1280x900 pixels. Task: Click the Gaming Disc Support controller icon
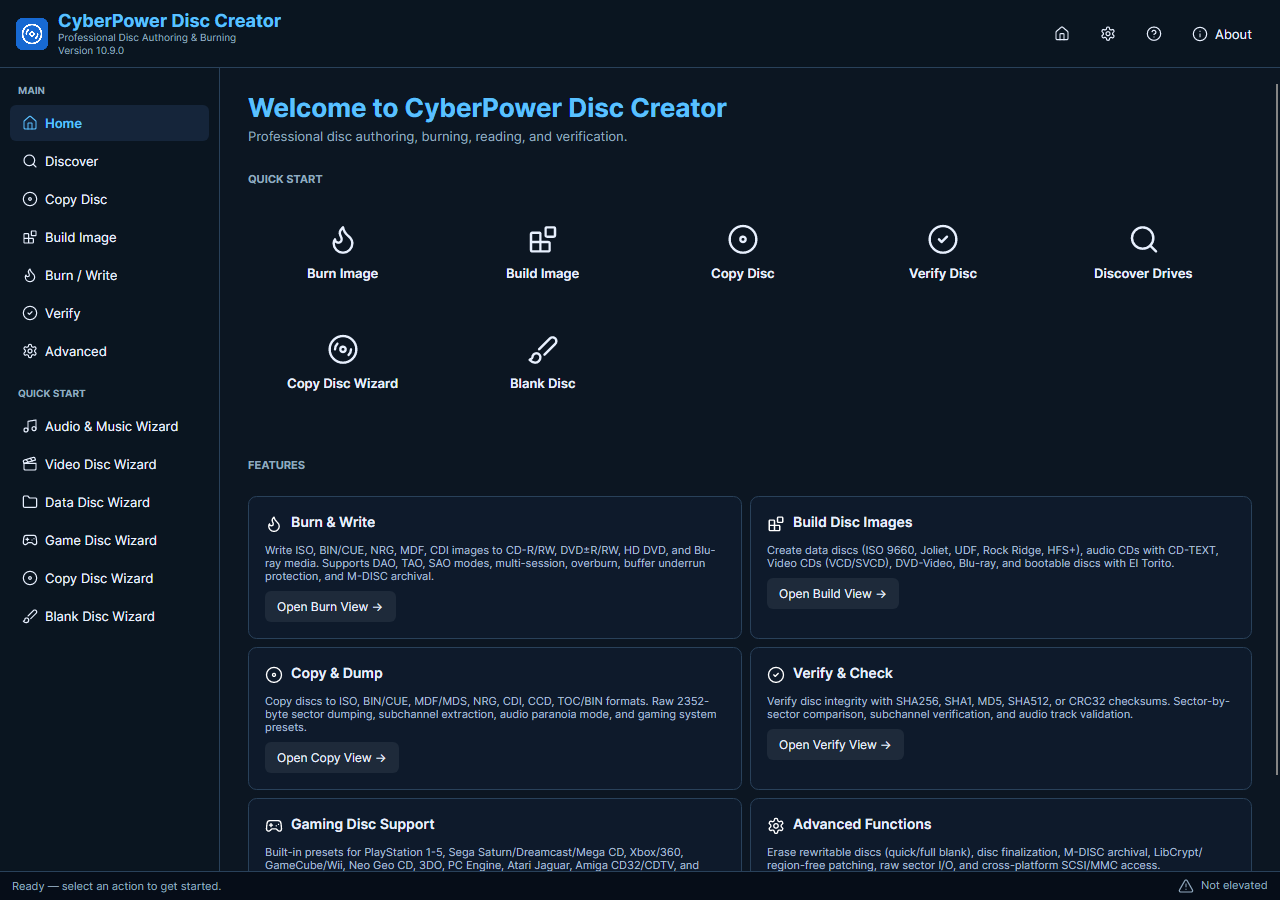274,825
